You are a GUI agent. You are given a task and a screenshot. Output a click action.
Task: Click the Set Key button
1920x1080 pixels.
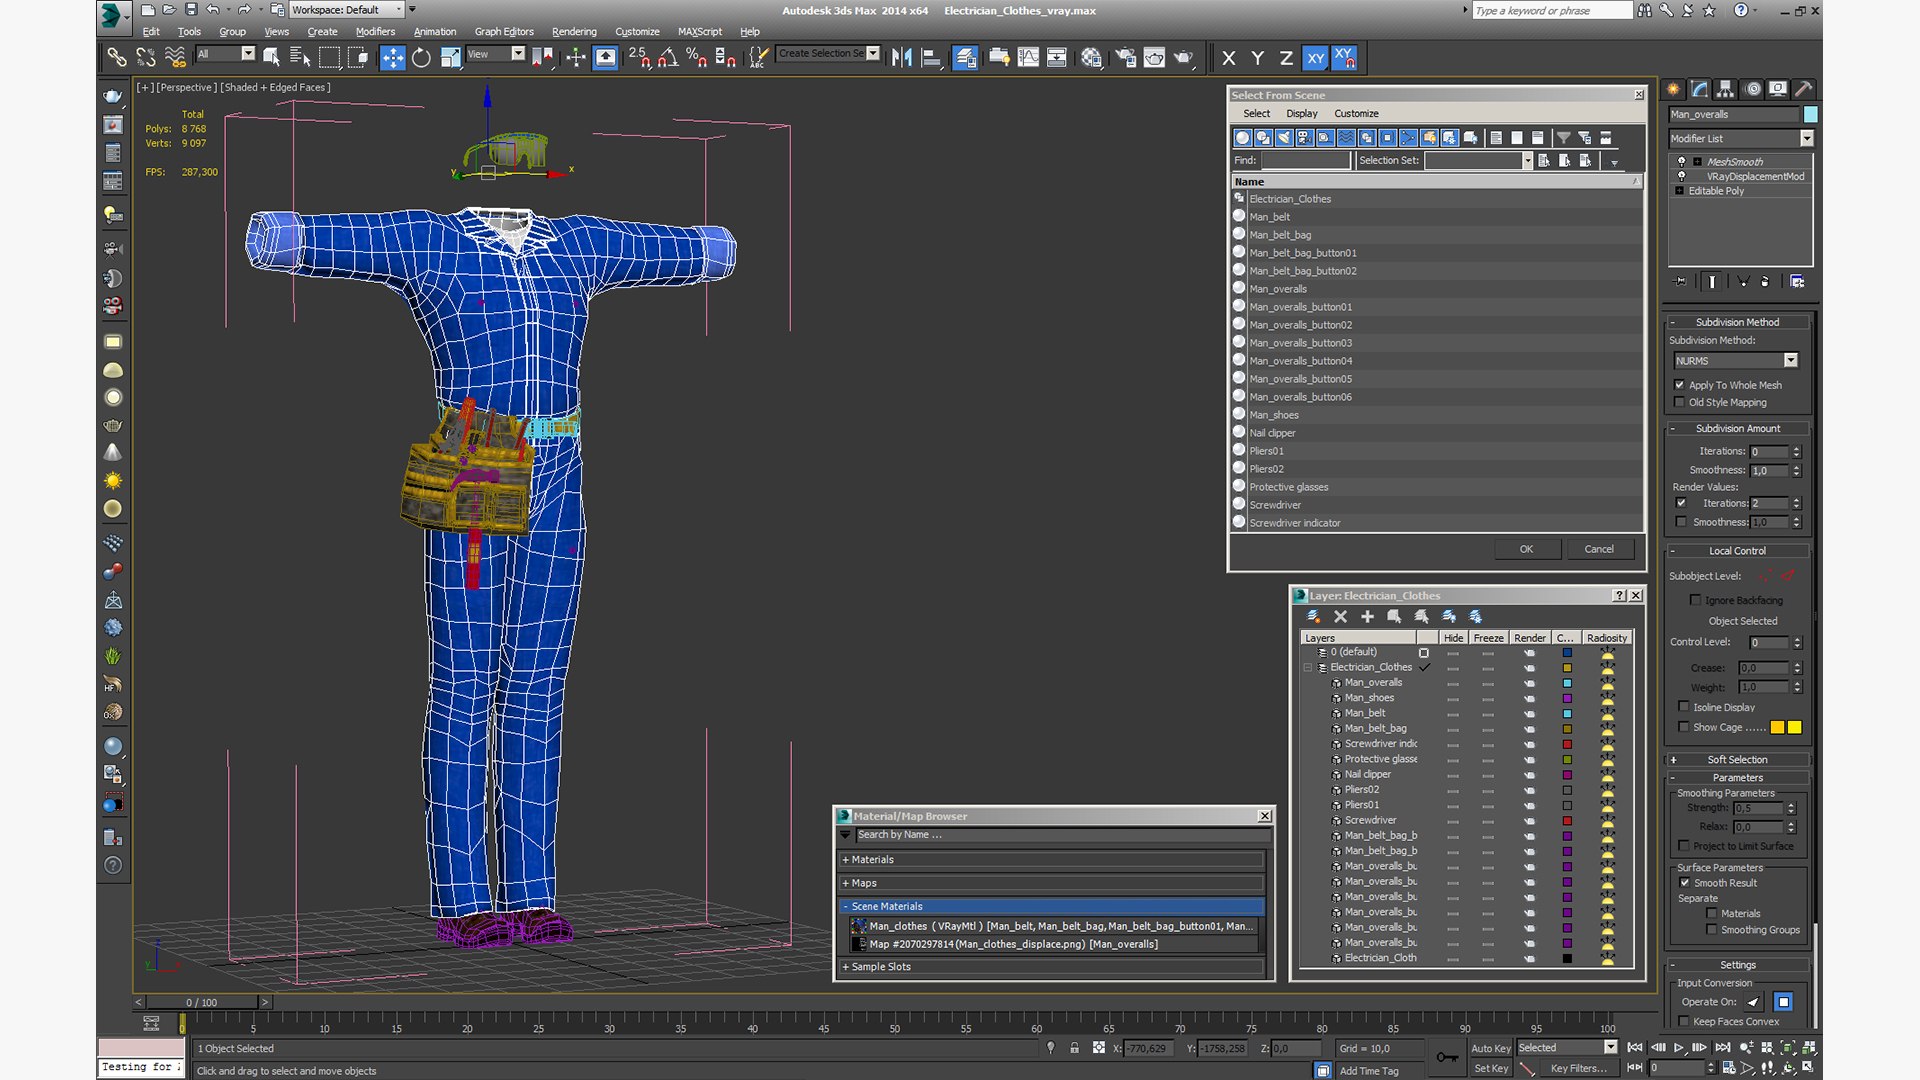[x=1490, y=1068]
